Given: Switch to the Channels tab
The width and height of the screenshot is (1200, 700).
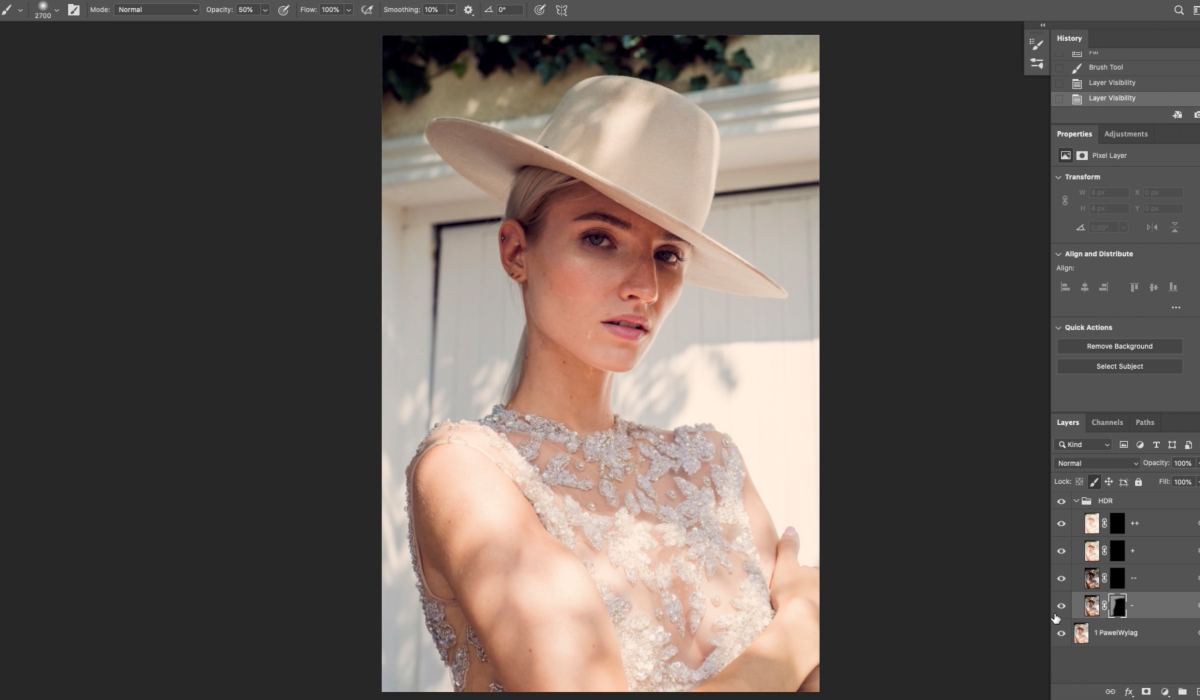Looking at the screenshot, I should click(1106, 422).
